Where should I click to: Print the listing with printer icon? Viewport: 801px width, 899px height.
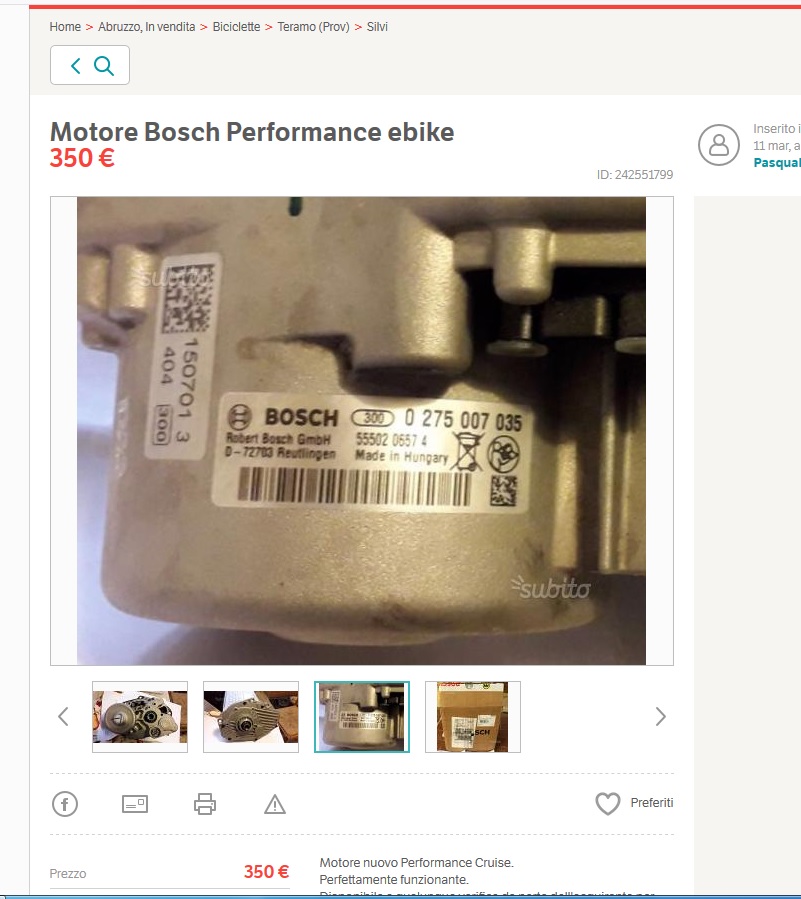[x=205, y=804]
